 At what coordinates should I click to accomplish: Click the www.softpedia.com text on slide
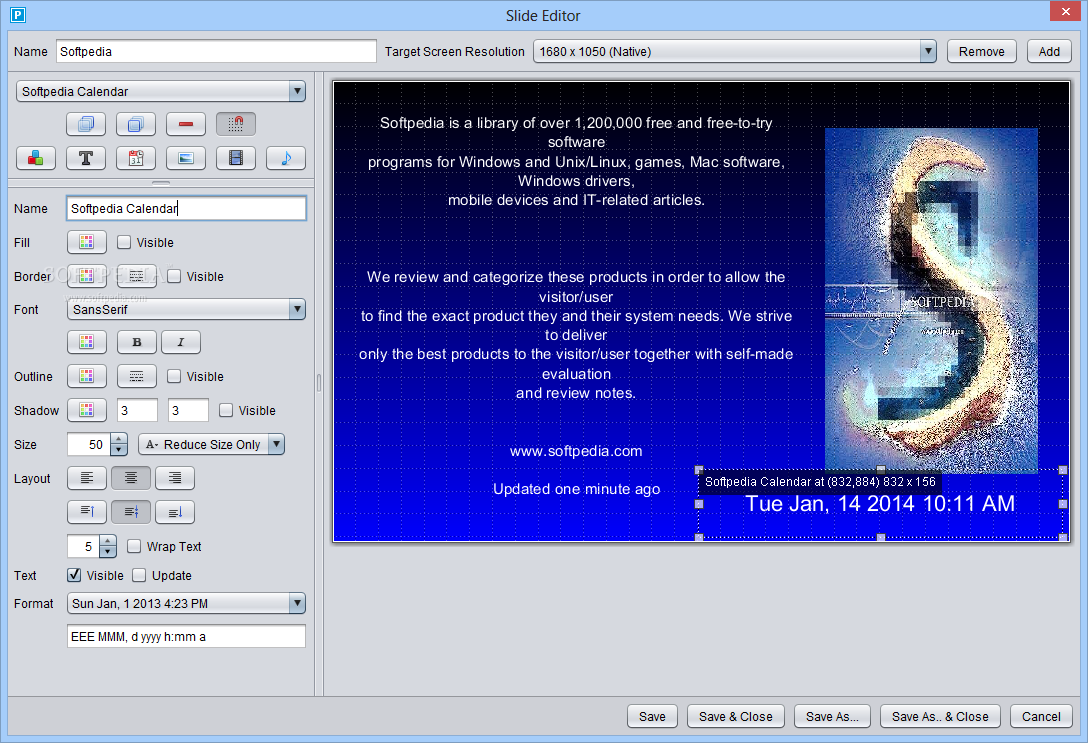576,451
